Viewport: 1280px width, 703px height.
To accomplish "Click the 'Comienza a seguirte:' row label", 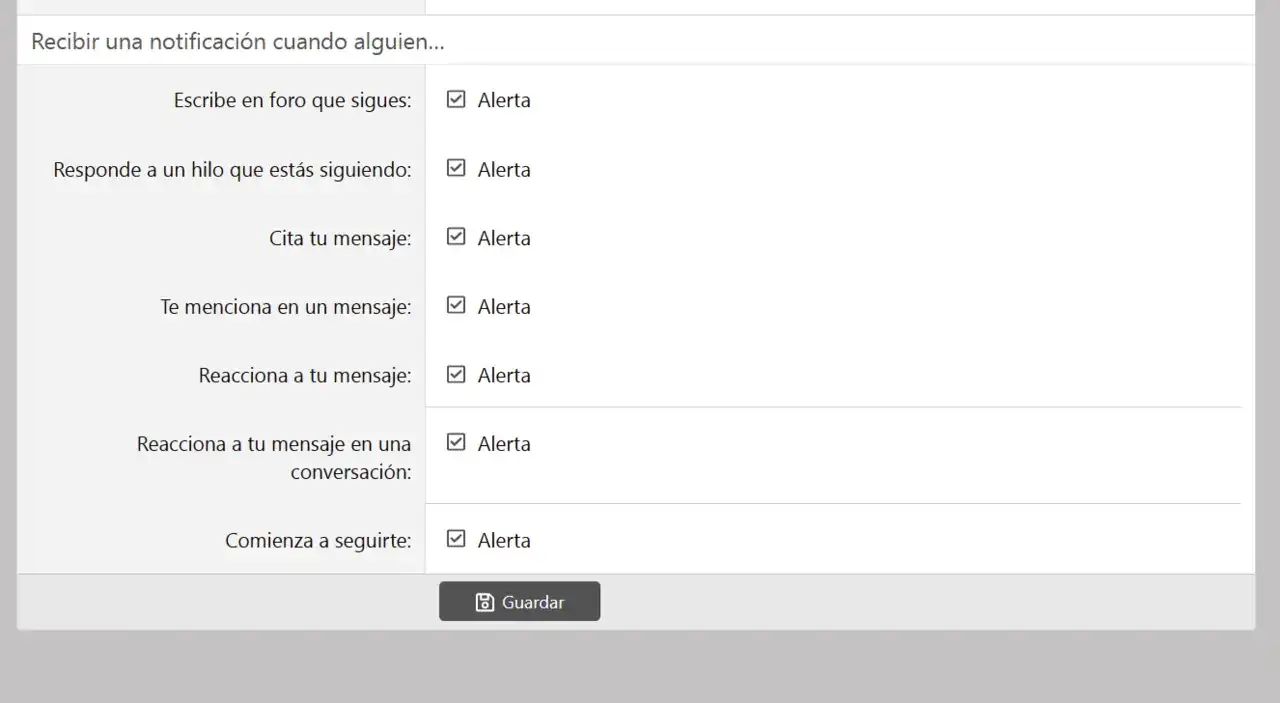I will coord(318,540).
